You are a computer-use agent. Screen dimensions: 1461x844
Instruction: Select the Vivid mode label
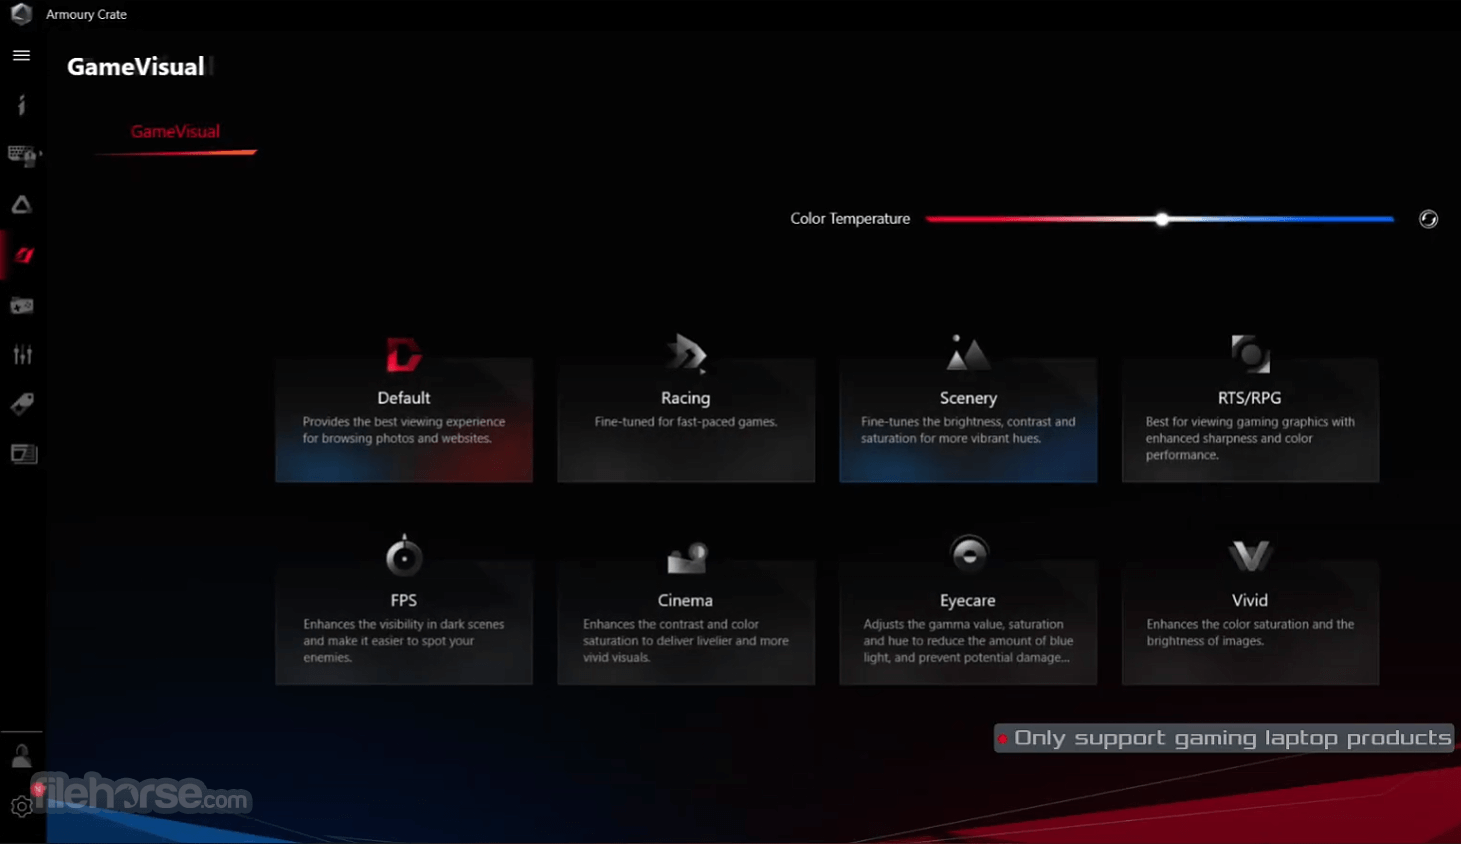point(1250,600)
